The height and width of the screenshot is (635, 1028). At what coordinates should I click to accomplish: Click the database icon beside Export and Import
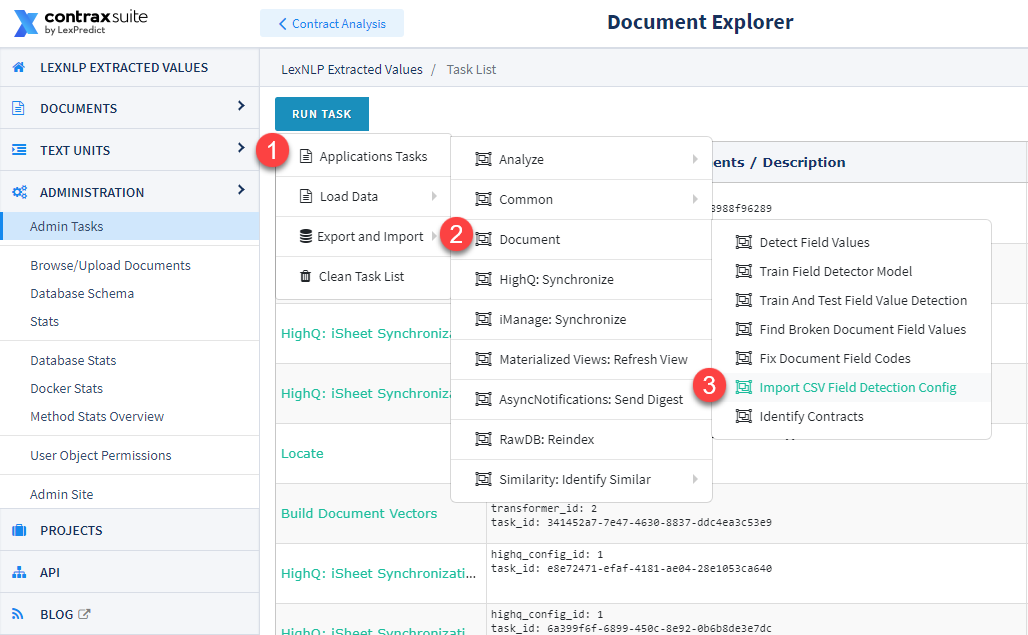click(306, 236)
